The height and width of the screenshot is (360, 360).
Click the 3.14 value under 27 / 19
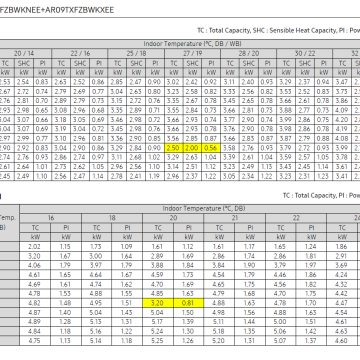tap(174, 167)
